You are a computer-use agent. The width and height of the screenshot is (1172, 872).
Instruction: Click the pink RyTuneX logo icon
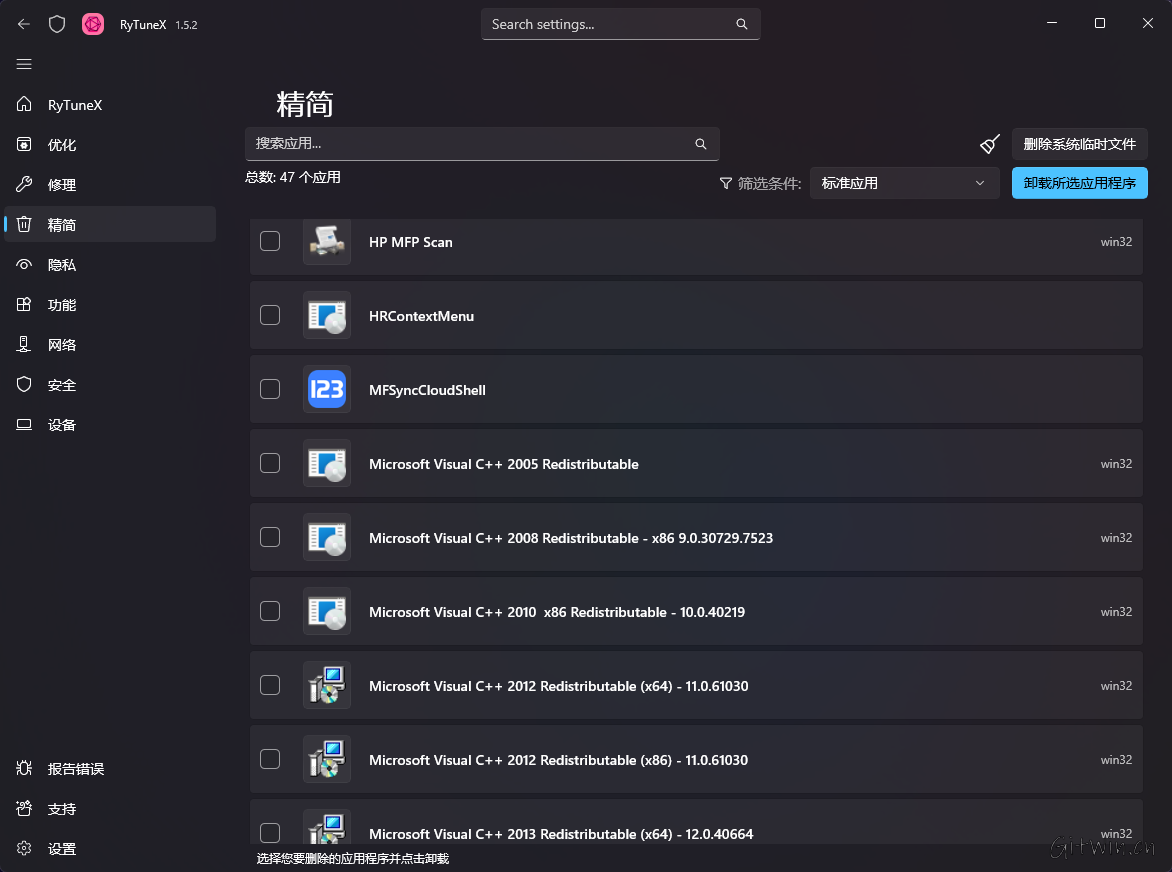point(93,24)
